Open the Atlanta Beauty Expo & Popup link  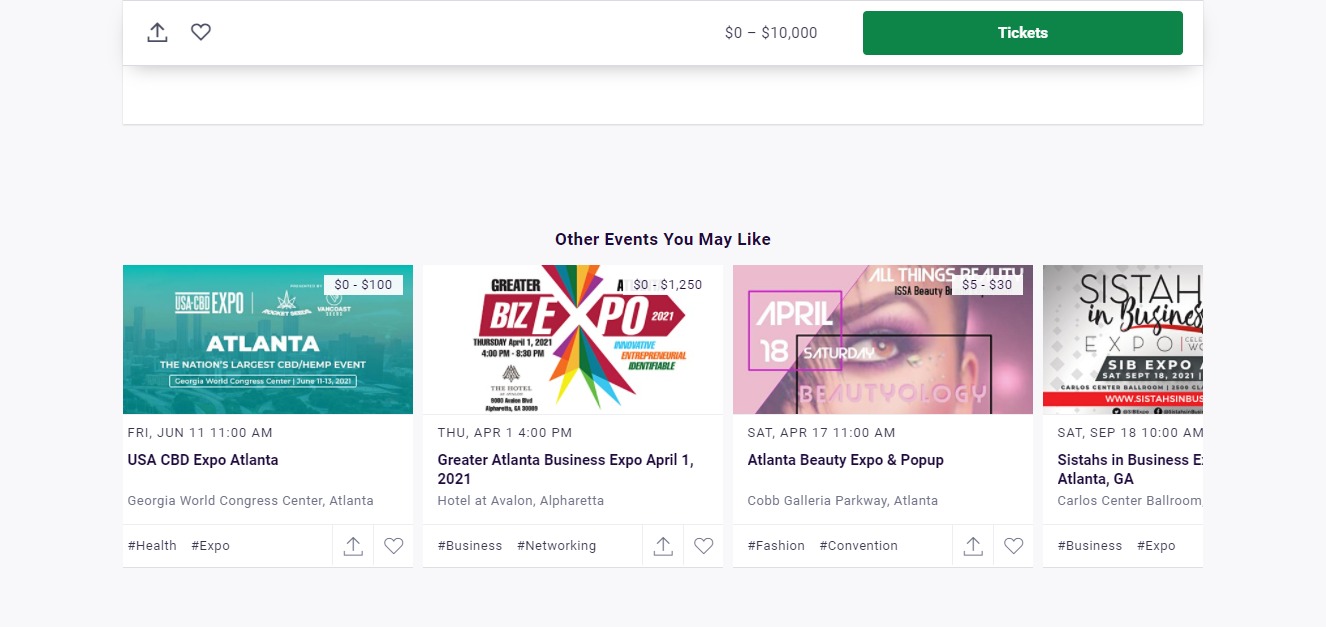(x=845, y=460)
